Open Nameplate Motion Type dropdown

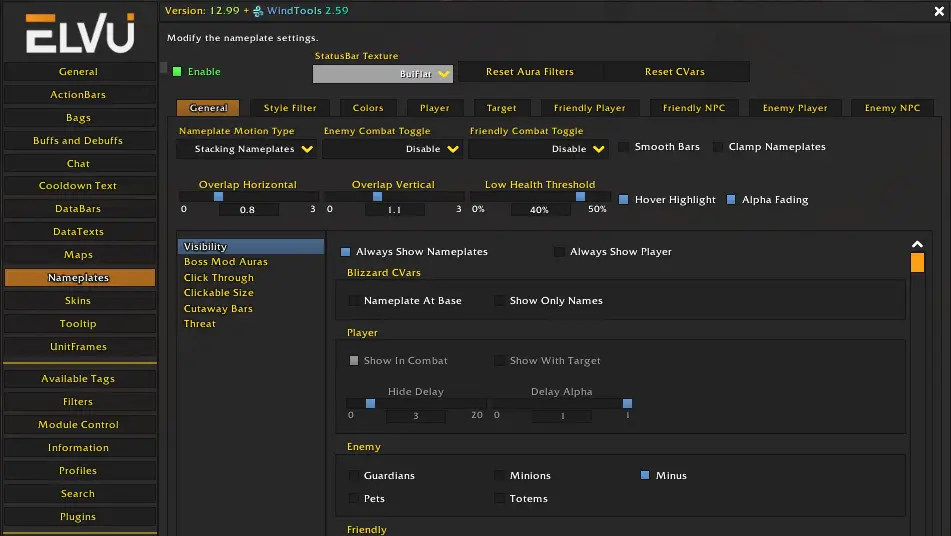click(246, 149)
